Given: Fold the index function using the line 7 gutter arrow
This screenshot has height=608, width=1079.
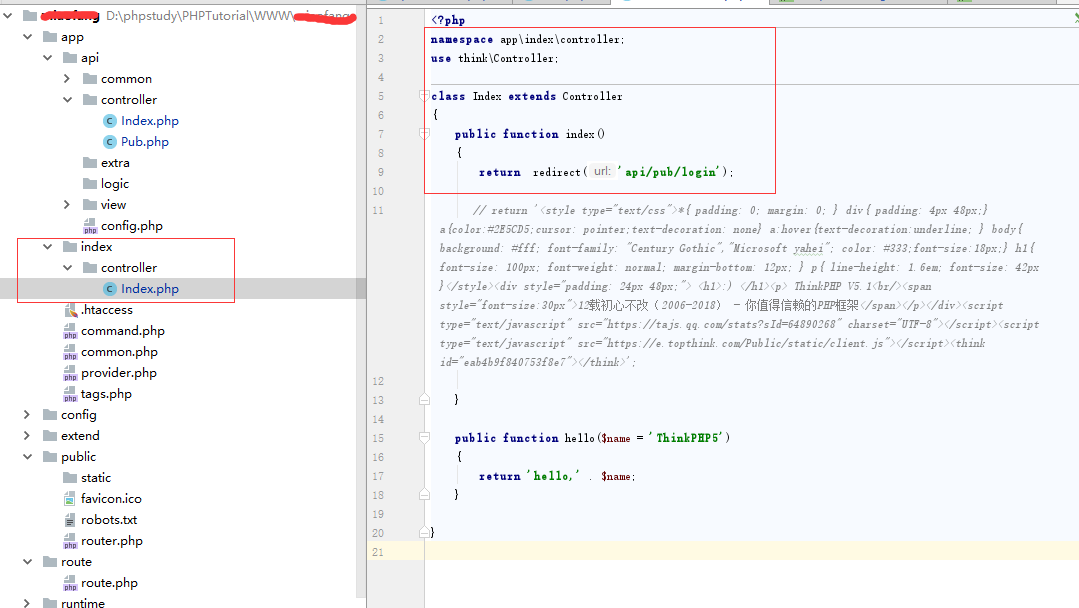Looking at the screenshot, I should pos(424,133).
